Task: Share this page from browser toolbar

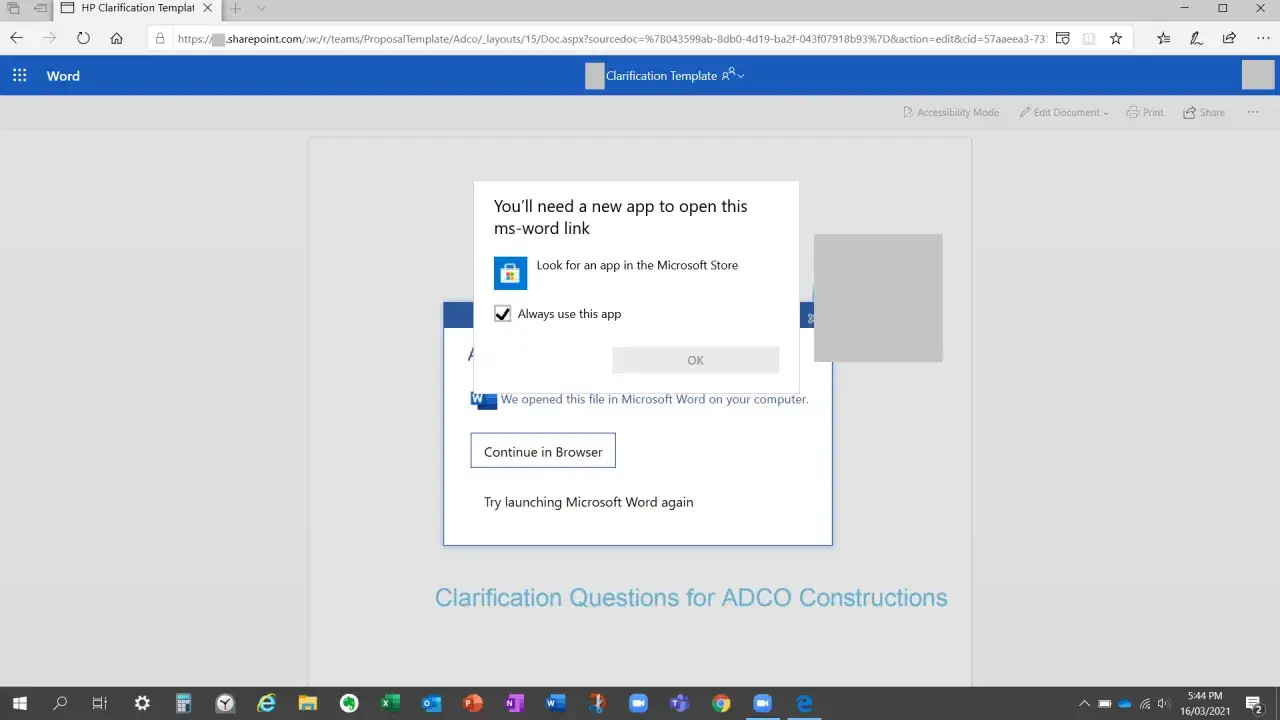Action: tap(1229, 39)
